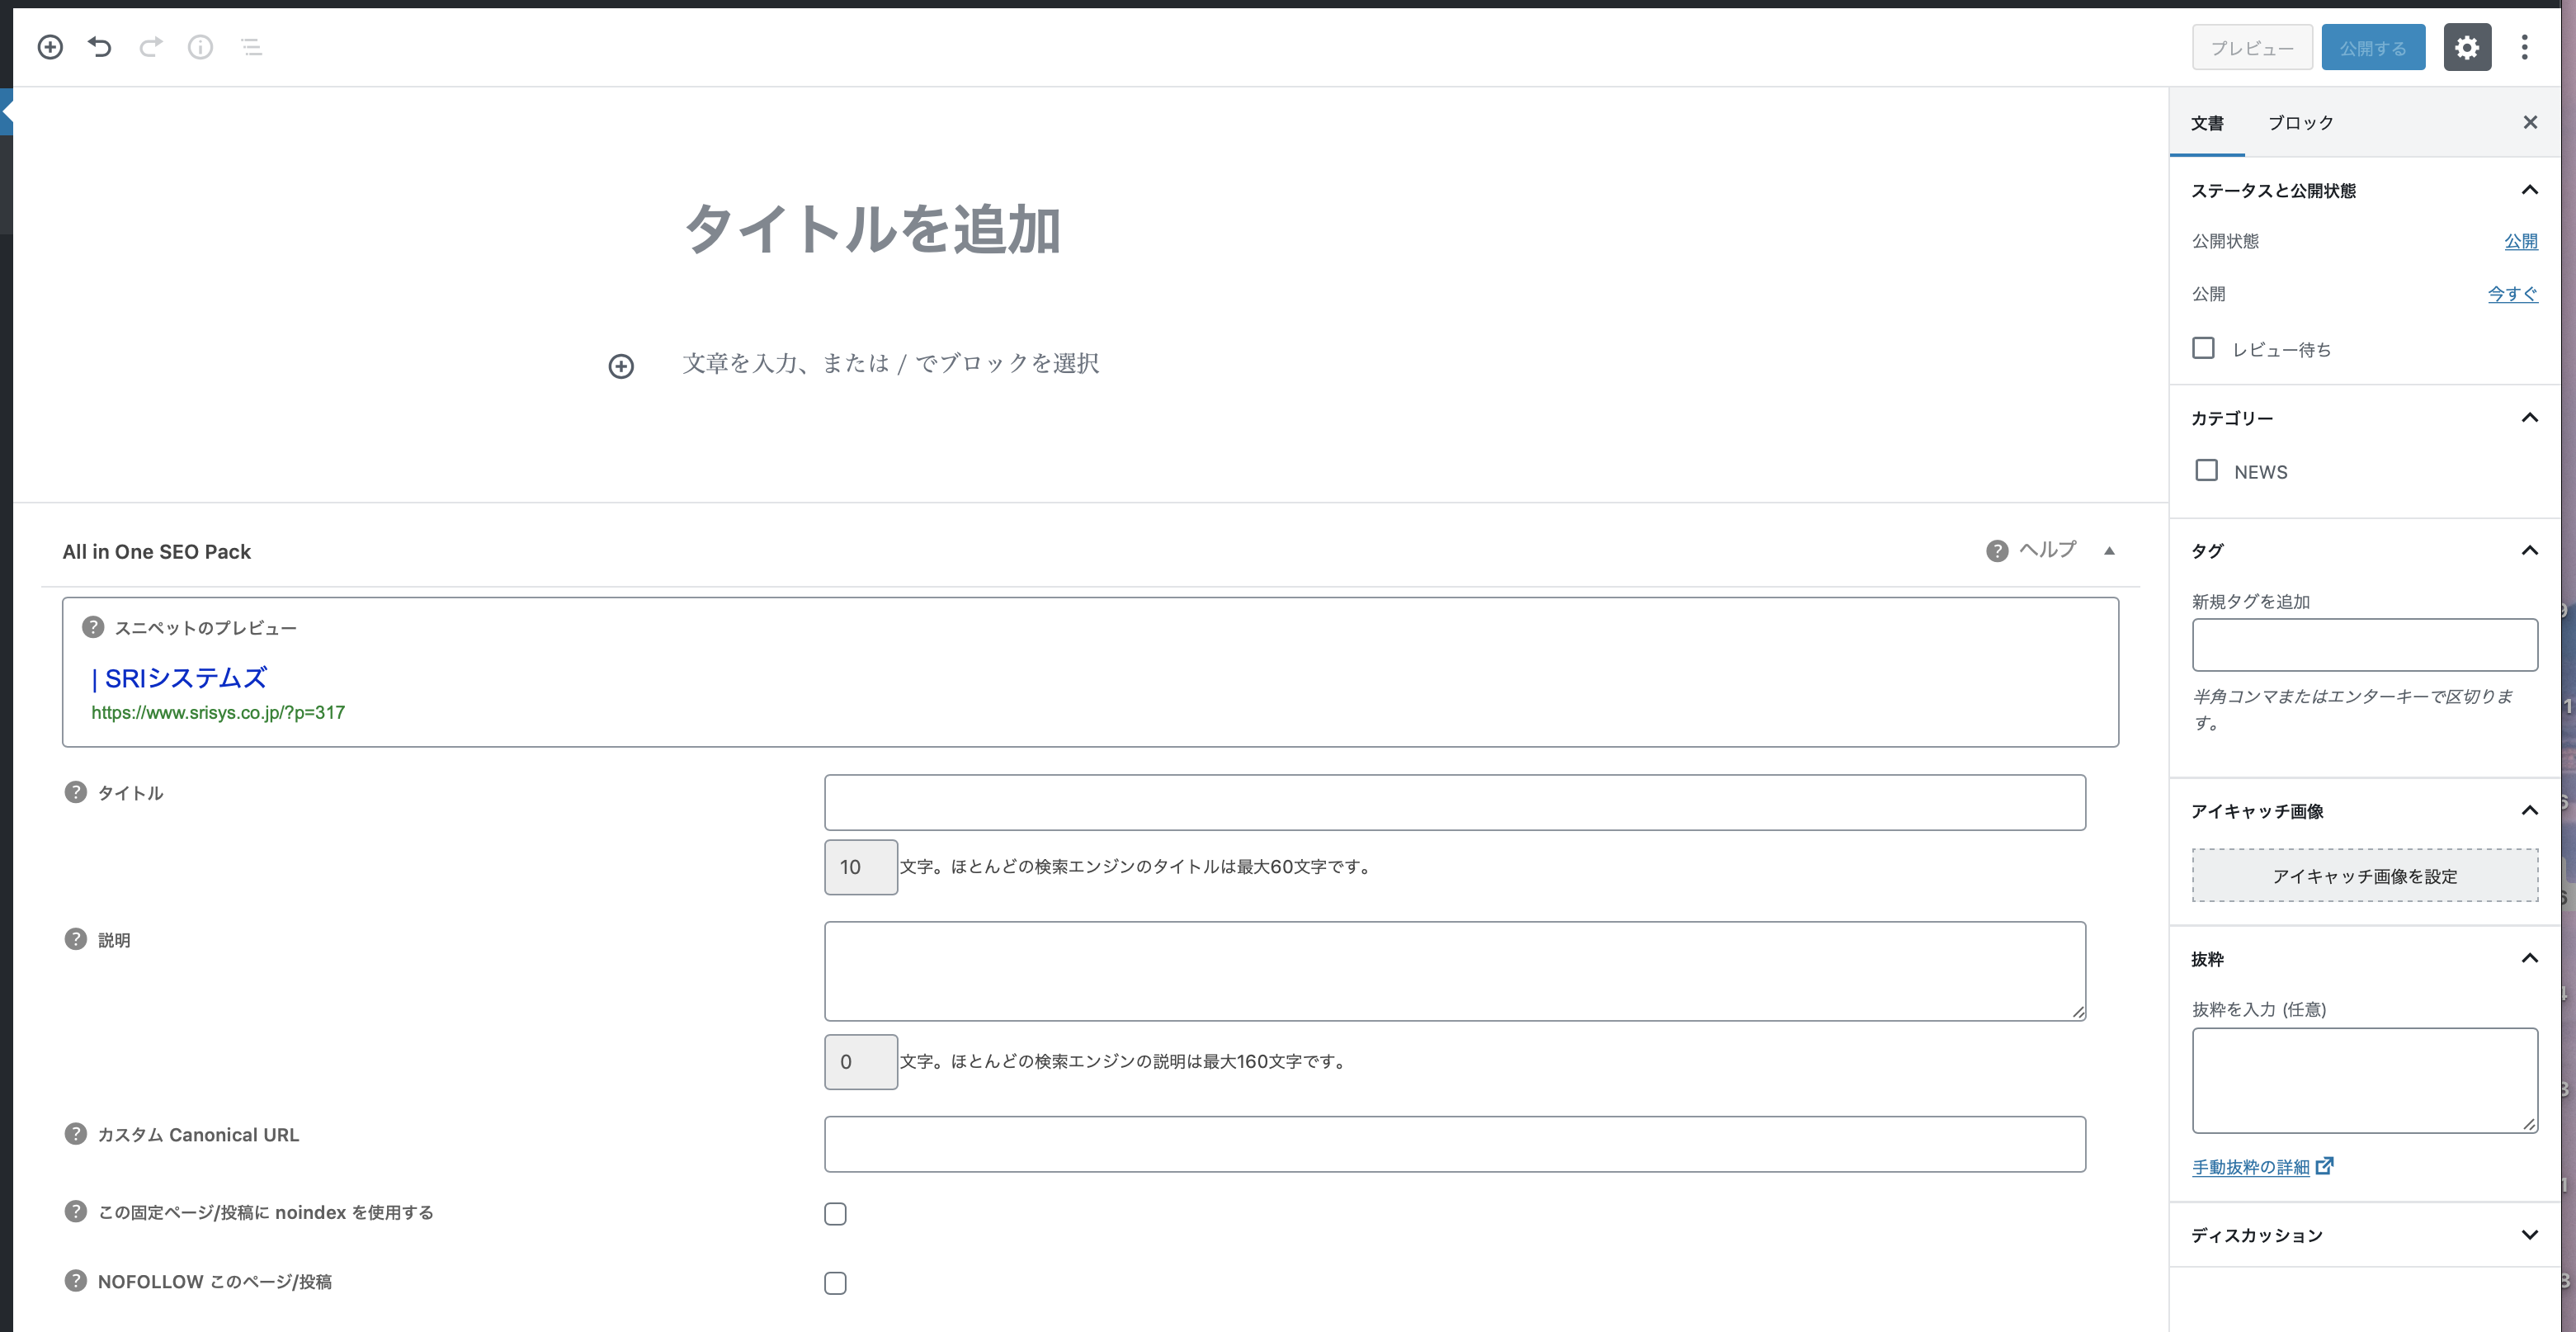
Task: Click help icon next to 説明 field
Action: pyautogui.click(x=76, y=939)
